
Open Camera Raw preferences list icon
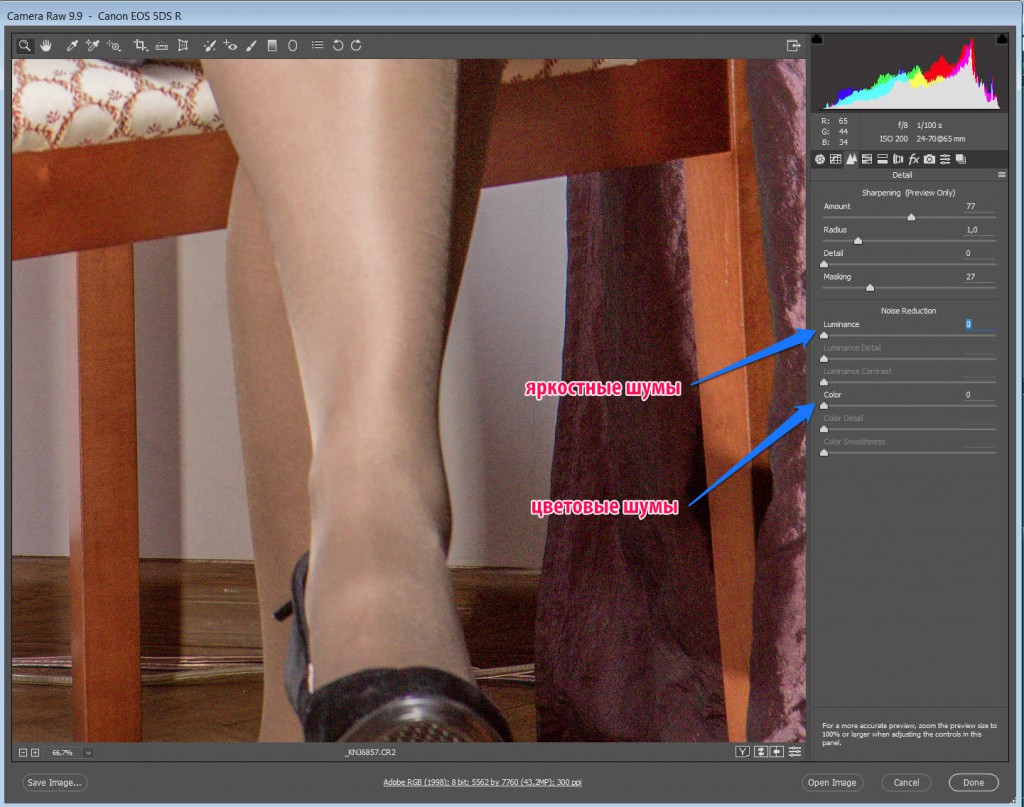pos(317,45)
